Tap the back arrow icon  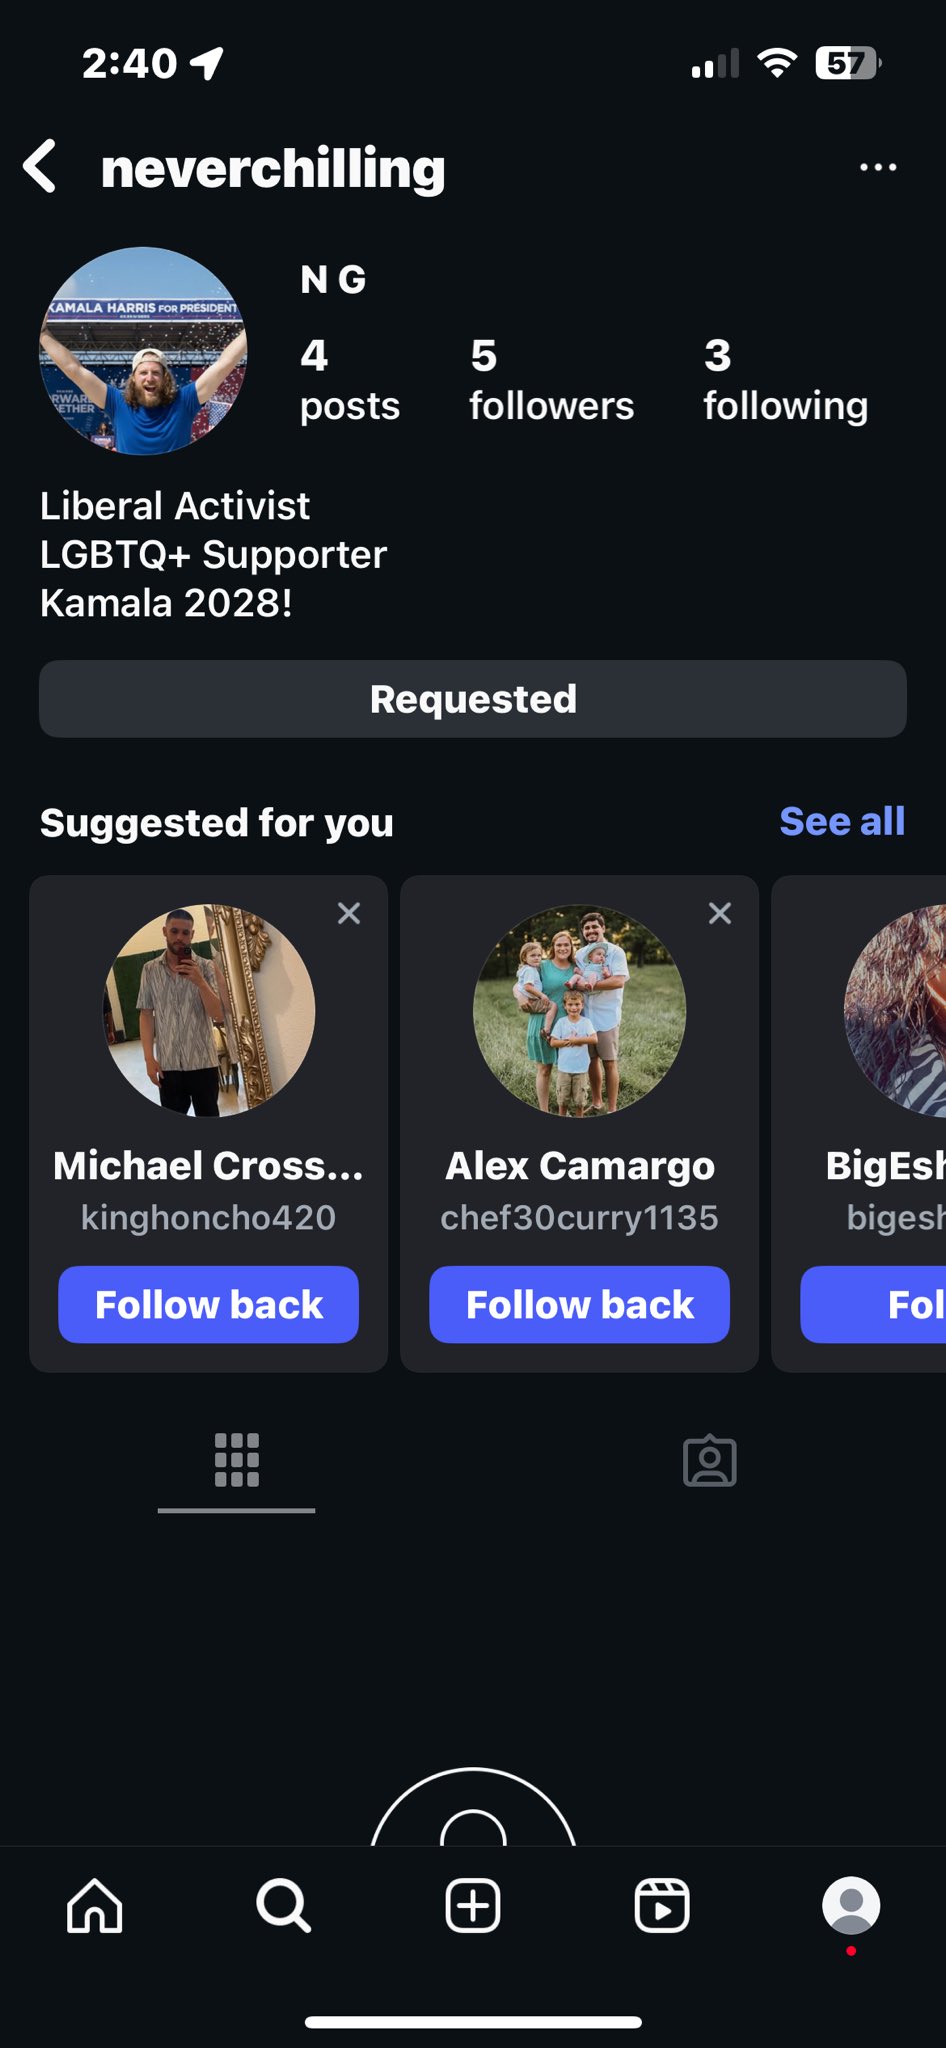tap(40, 166)
